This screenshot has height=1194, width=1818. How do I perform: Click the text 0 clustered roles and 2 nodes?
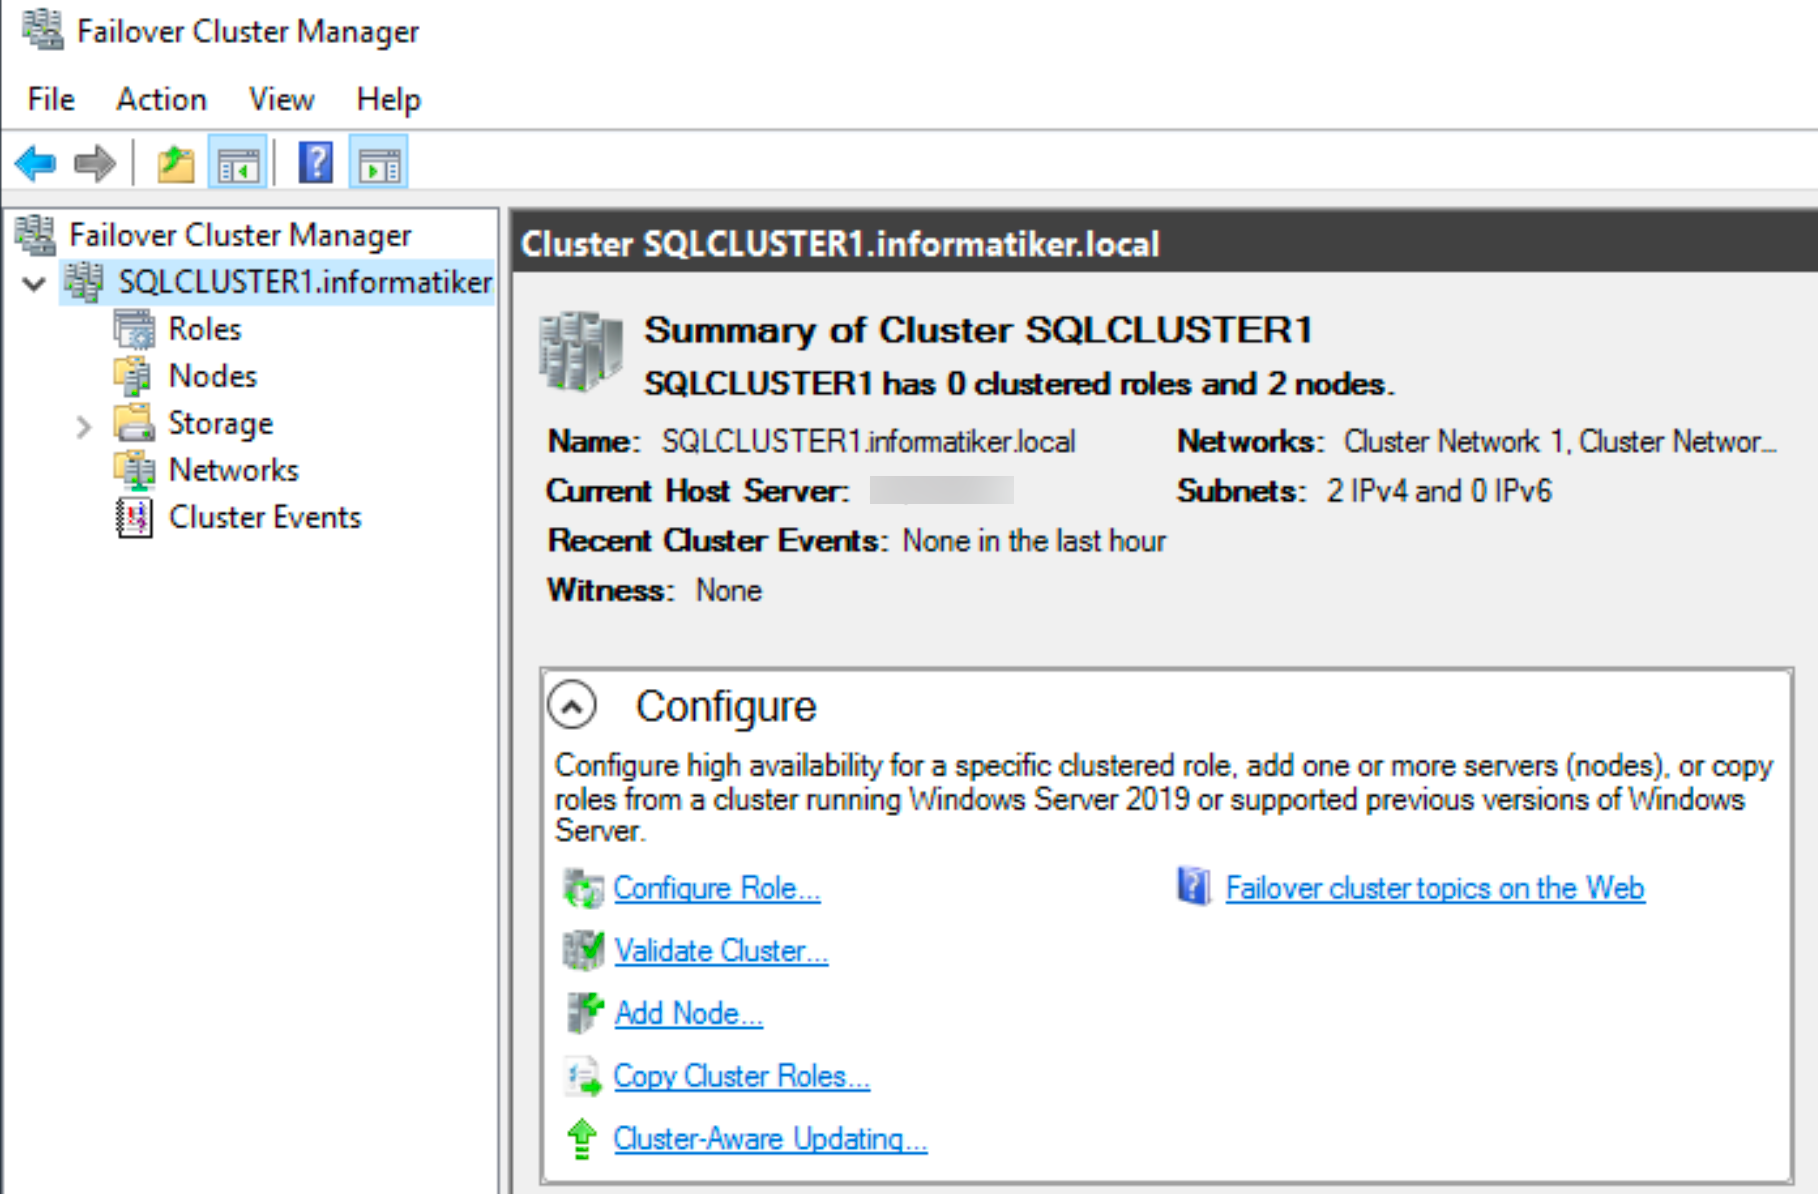click(1169, 384)
